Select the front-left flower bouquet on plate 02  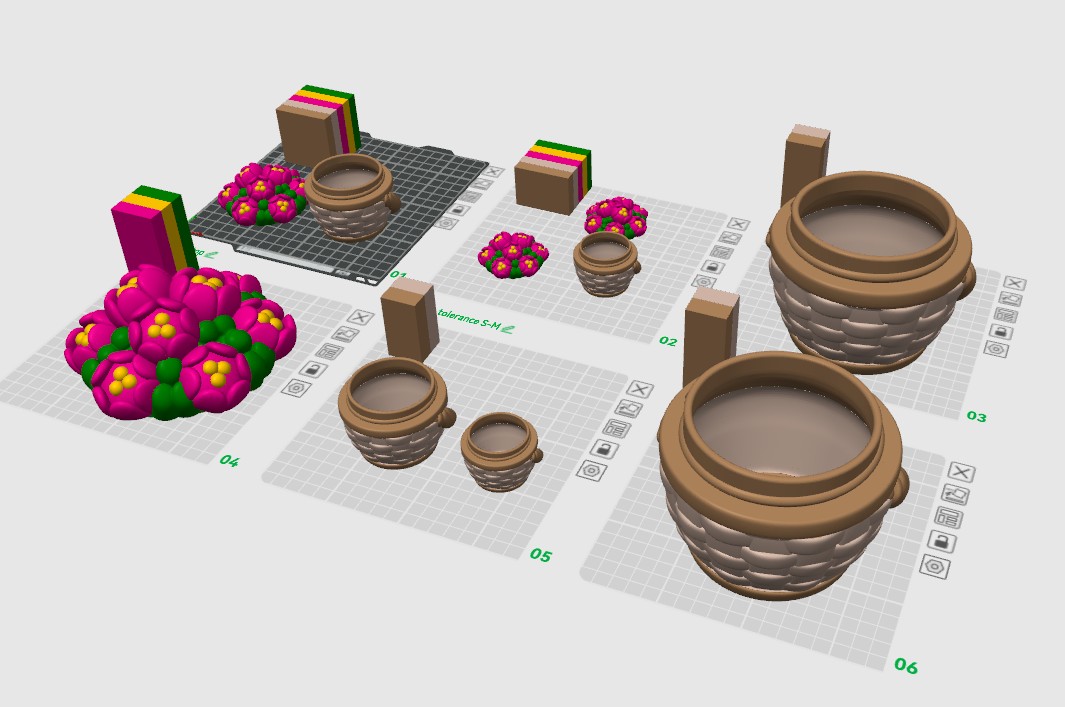tap(513, 255)
